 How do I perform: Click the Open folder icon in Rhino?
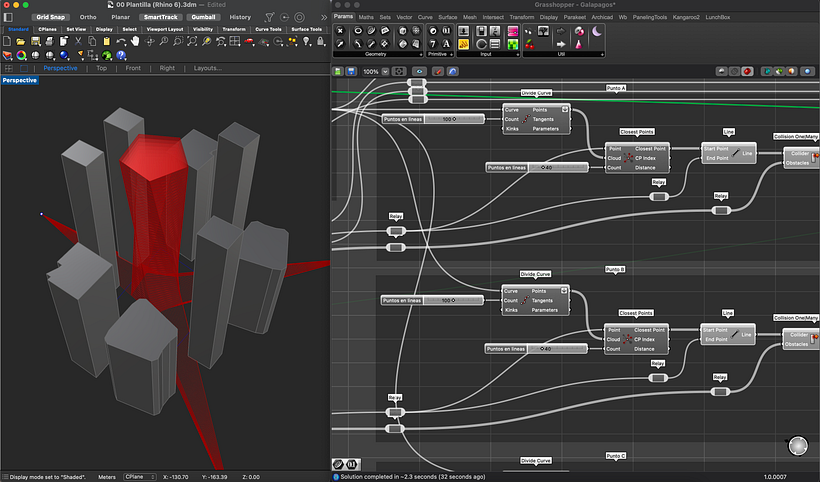tap(21, 41)
